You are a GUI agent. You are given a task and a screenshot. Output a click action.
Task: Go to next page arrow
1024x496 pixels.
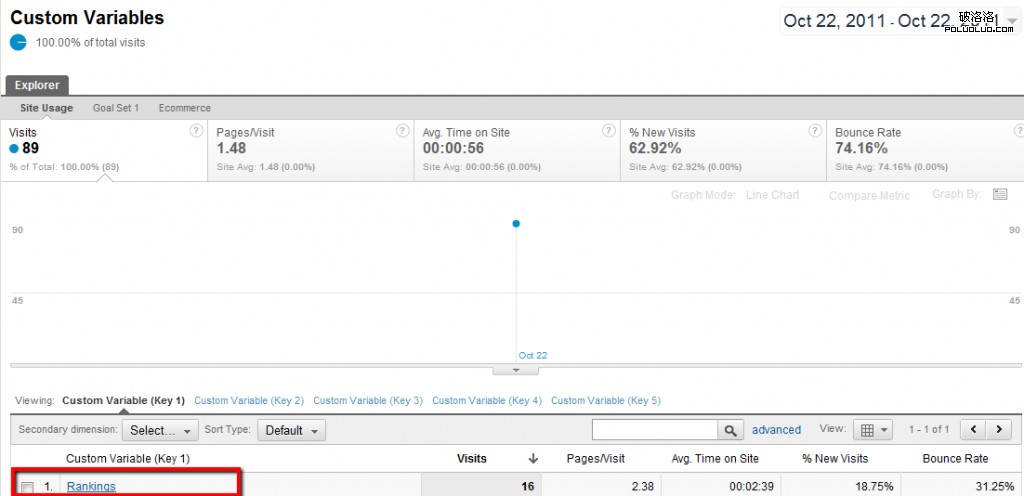tap(999, 430)
